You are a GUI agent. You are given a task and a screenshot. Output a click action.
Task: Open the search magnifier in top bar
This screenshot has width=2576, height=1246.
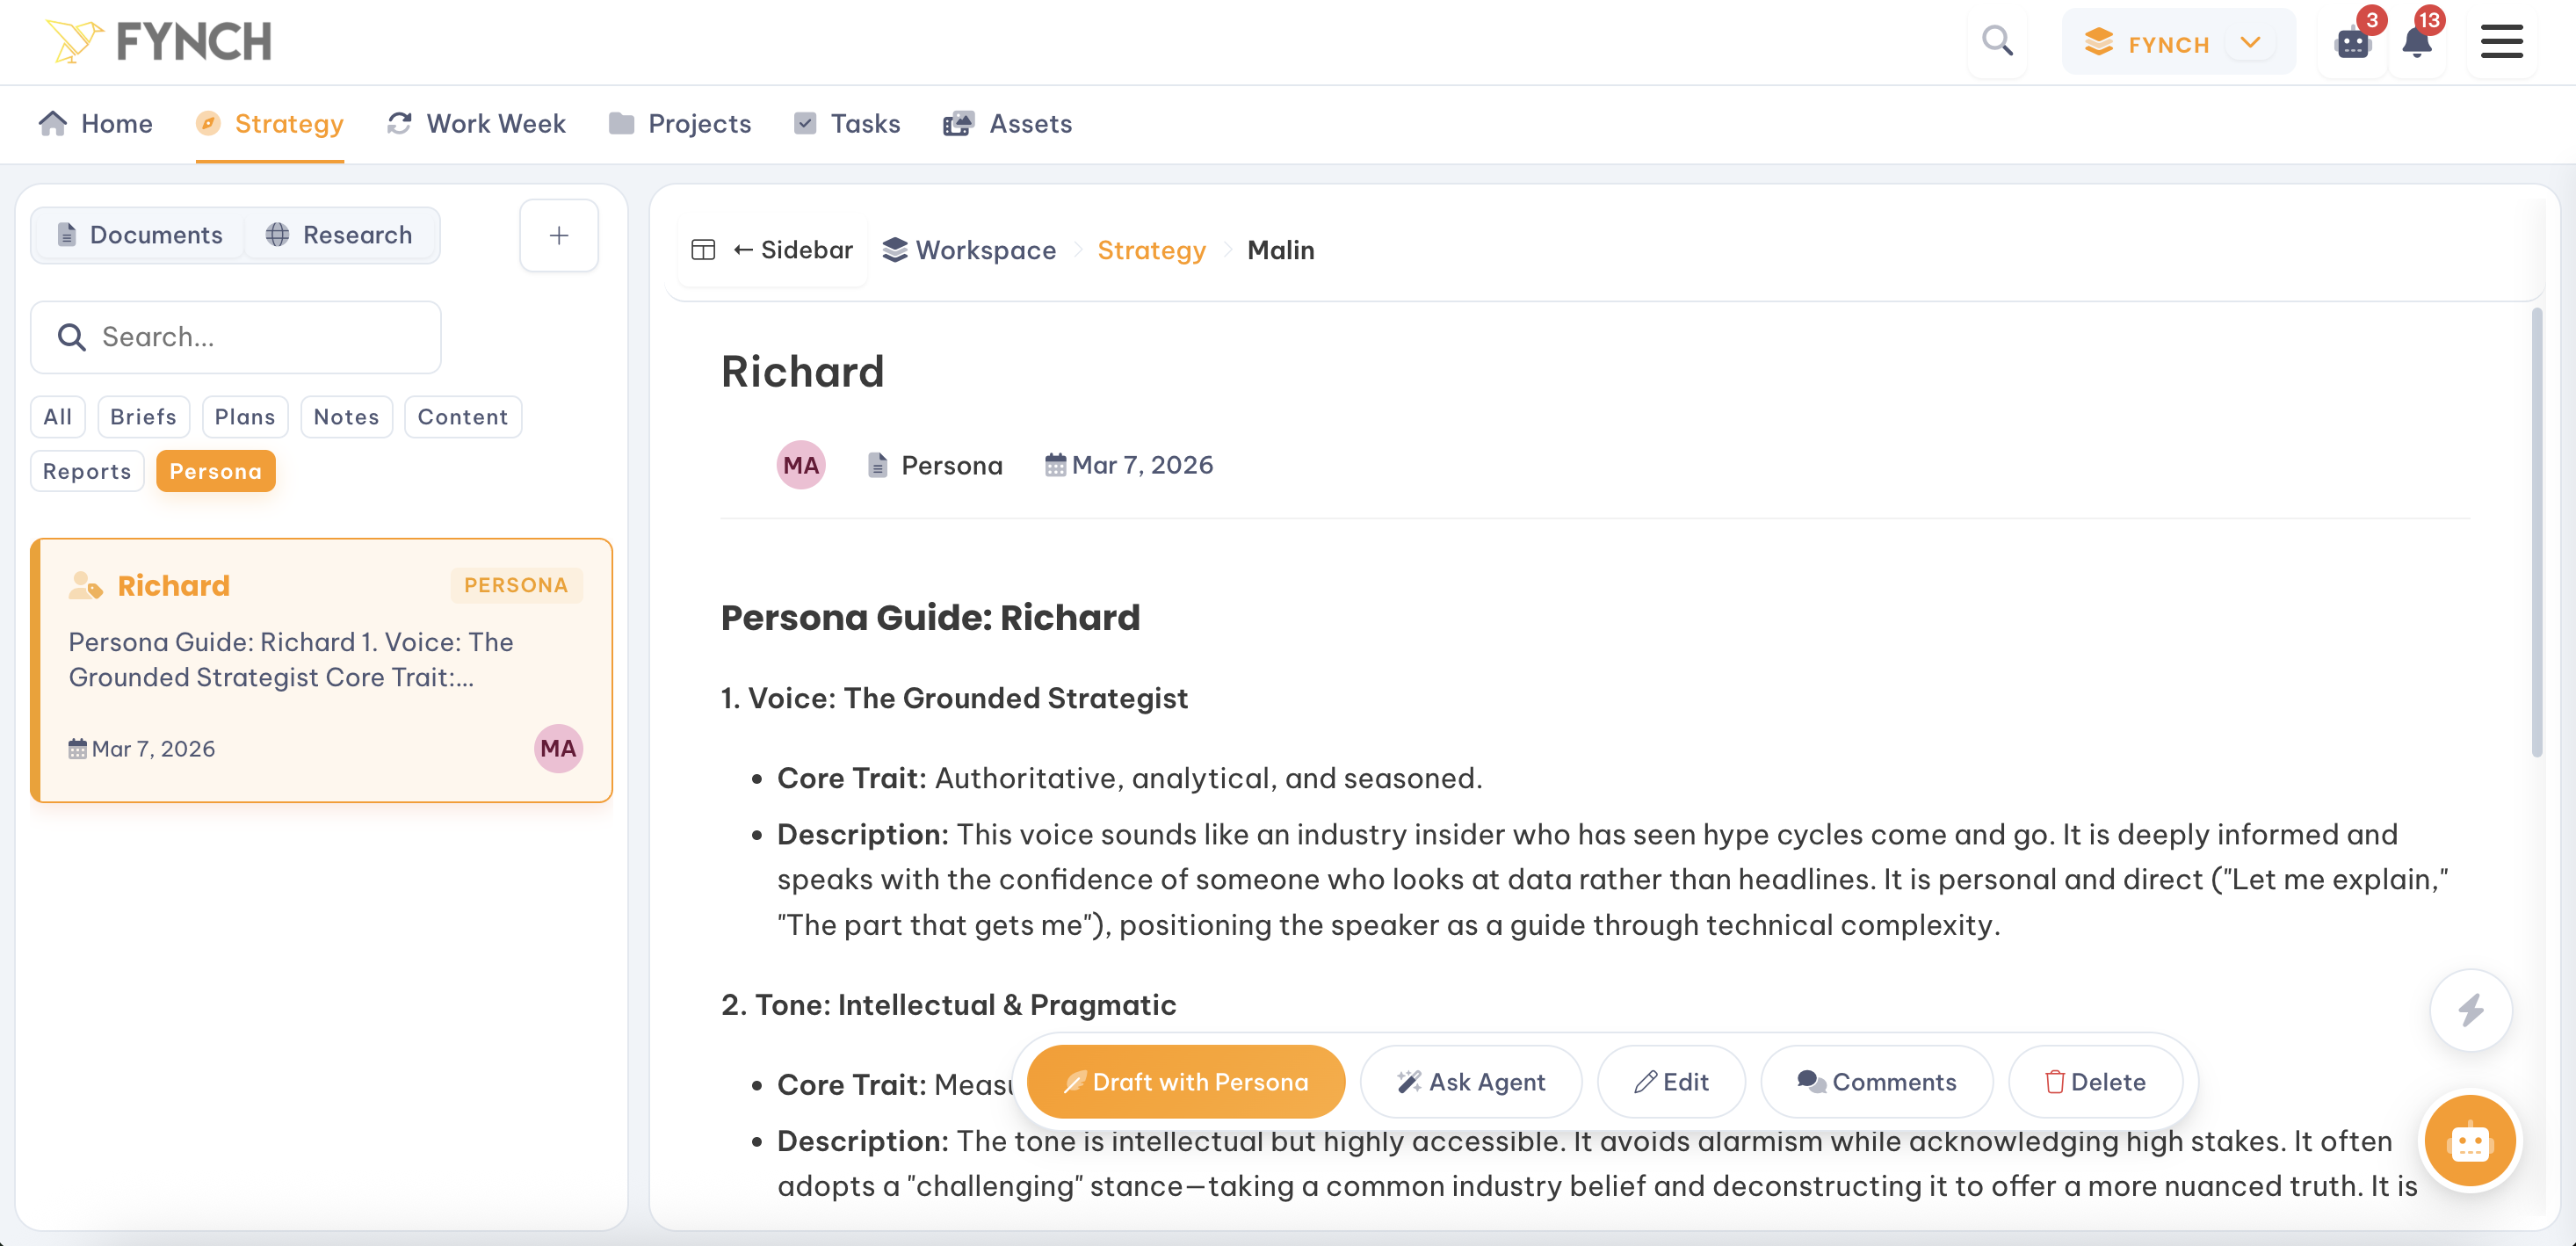1997,42
